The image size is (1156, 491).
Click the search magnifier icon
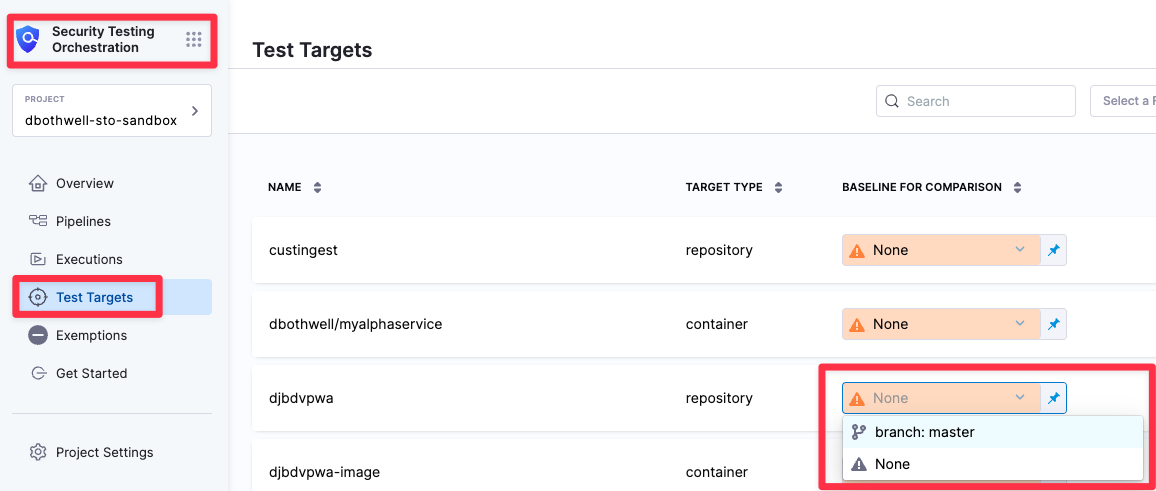892,101
